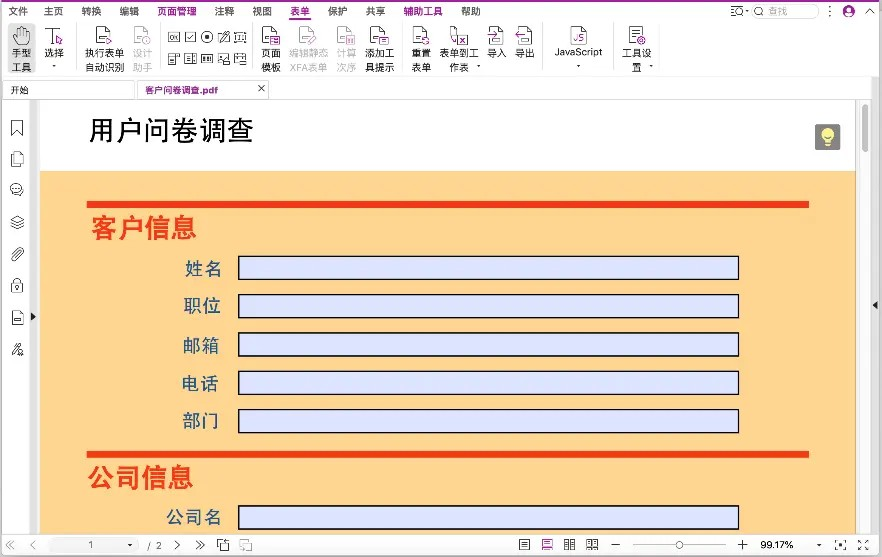This screenshot has width=882, height=557.
Task: Open the Security lock panel in sidebar
Action: pyautogui.click(x=17, y=286)
